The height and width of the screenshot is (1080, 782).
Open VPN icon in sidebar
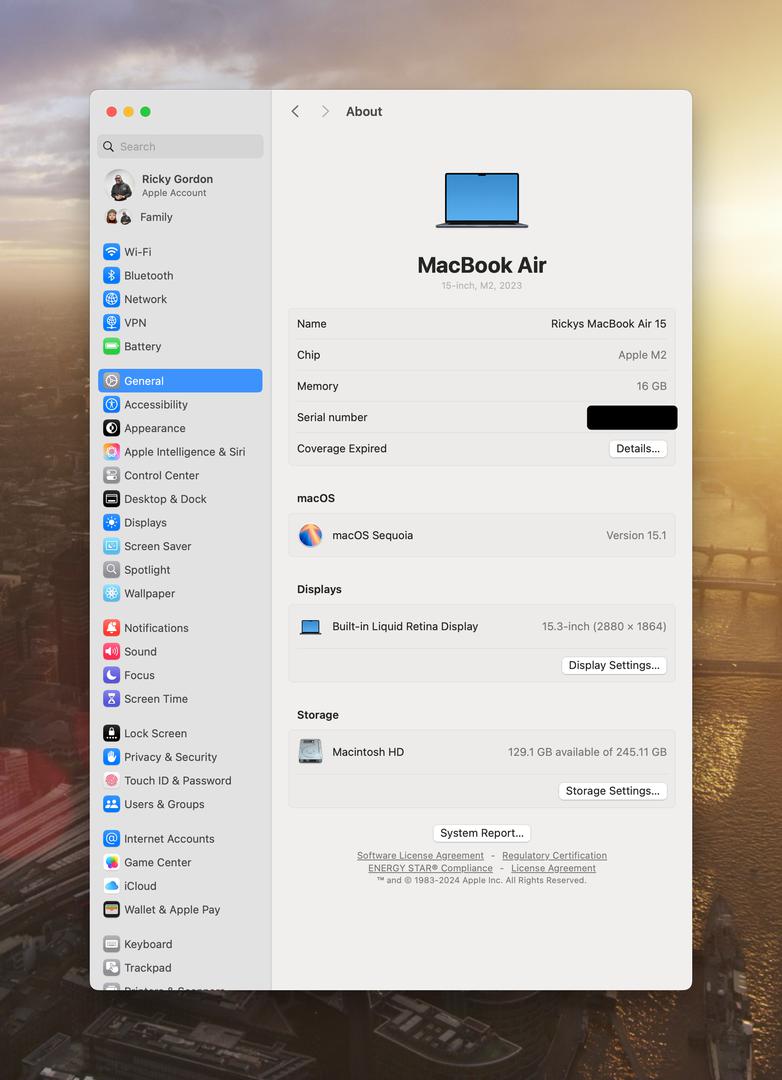point(112,322)
